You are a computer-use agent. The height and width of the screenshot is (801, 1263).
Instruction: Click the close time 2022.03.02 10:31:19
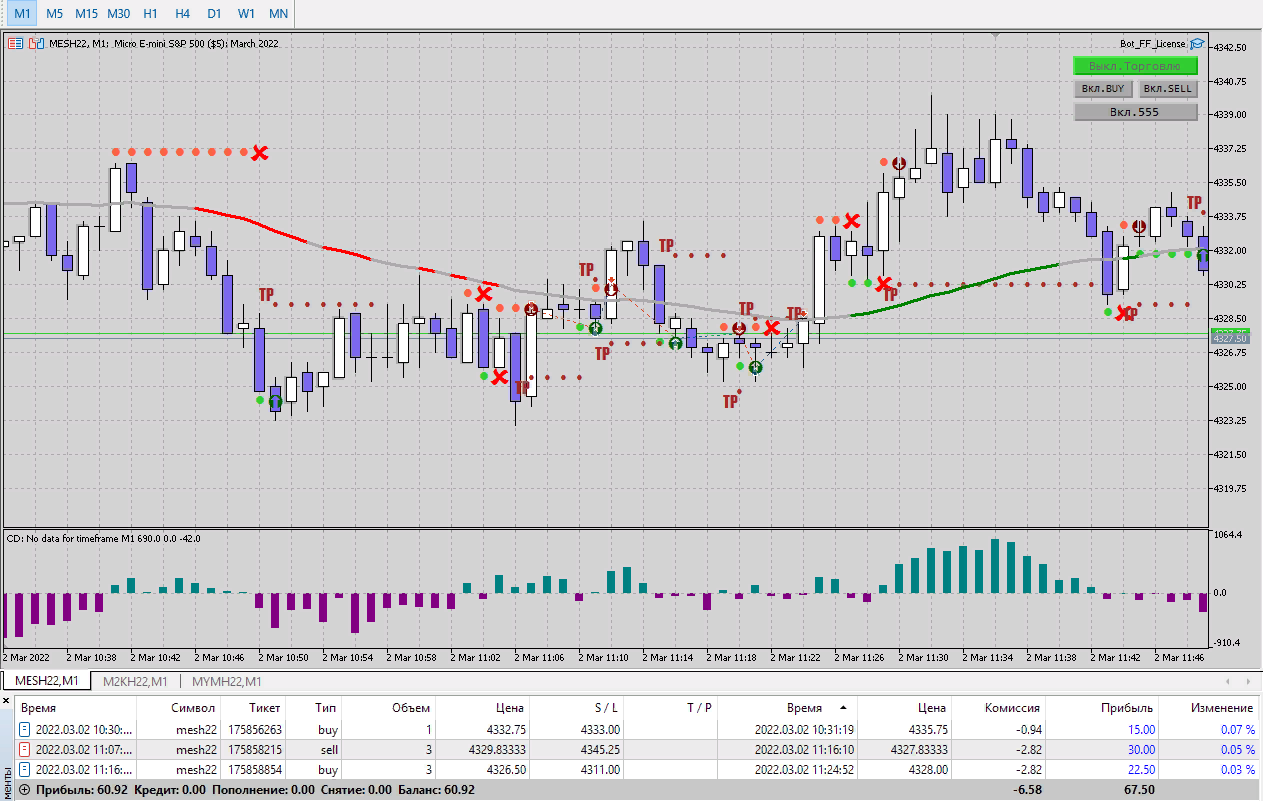[805, 730]
